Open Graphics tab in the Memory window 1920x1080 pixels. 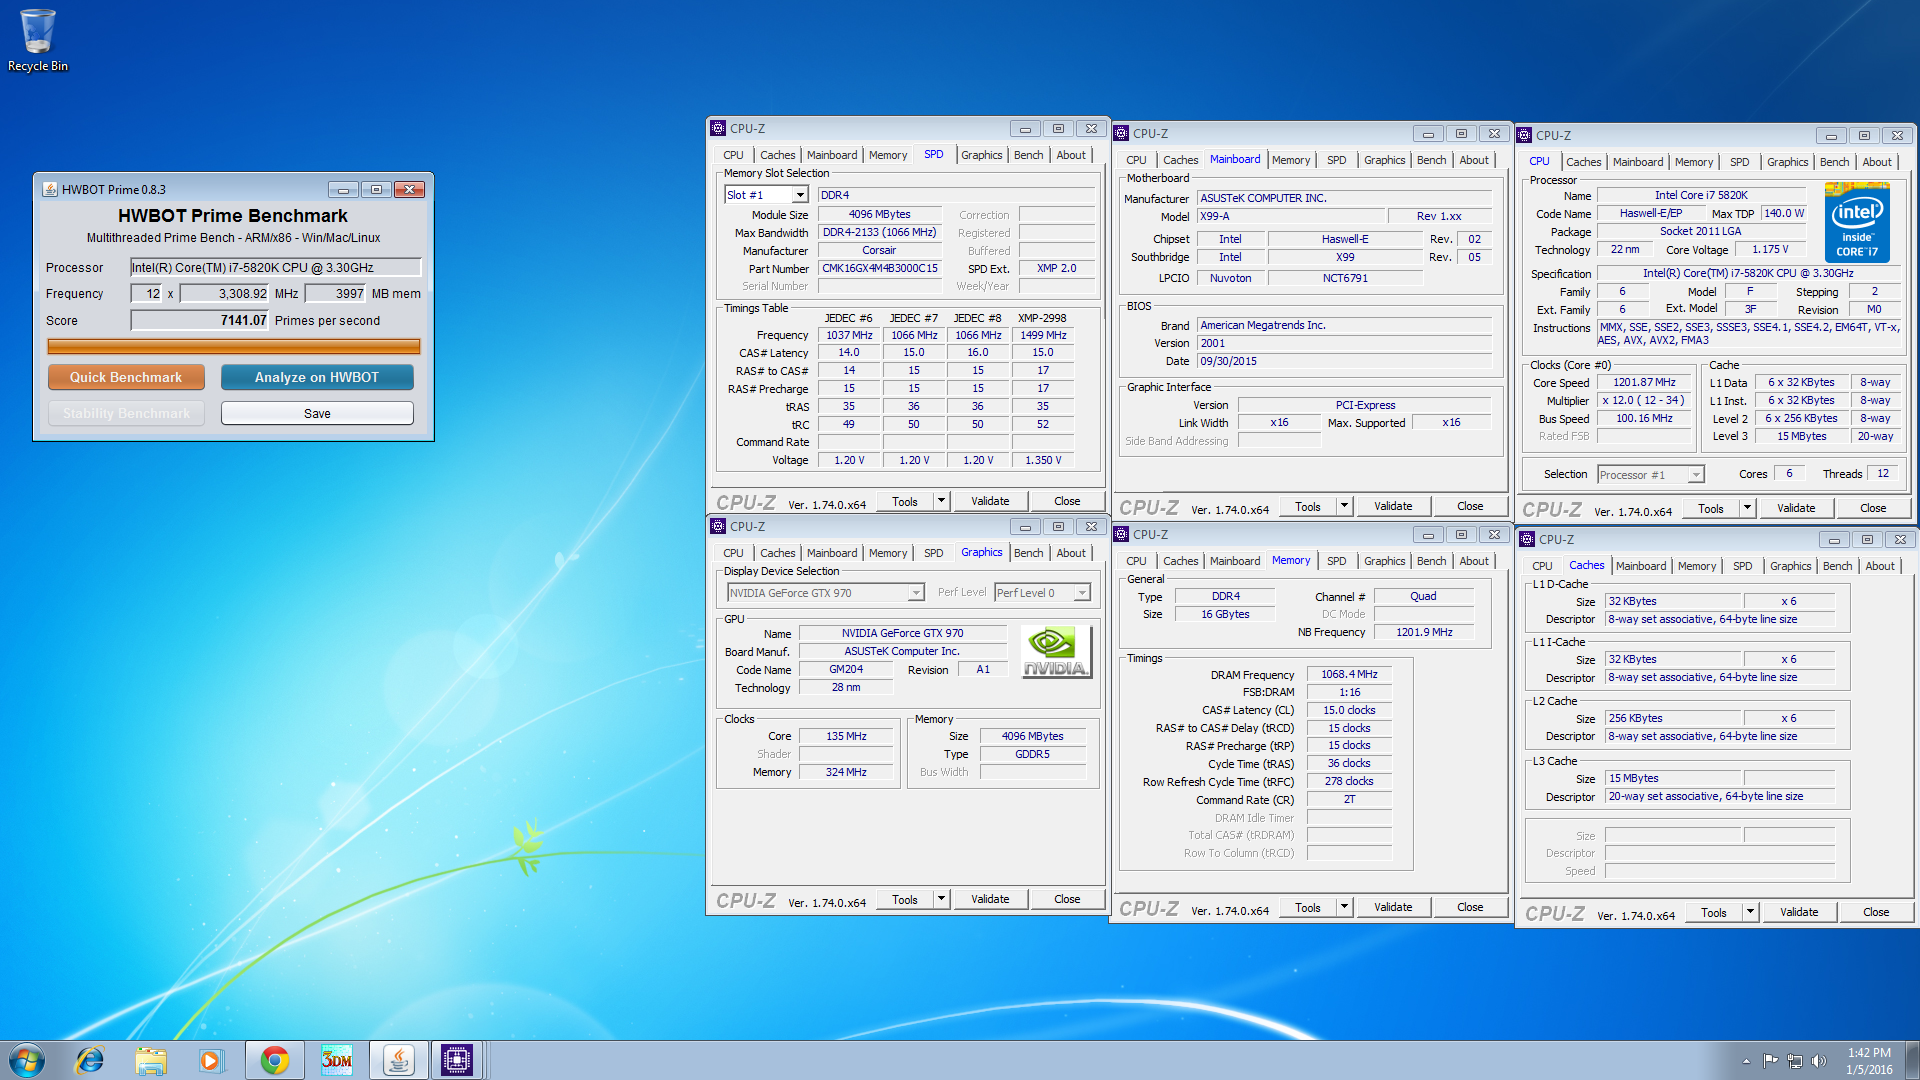pos(1384,561)
